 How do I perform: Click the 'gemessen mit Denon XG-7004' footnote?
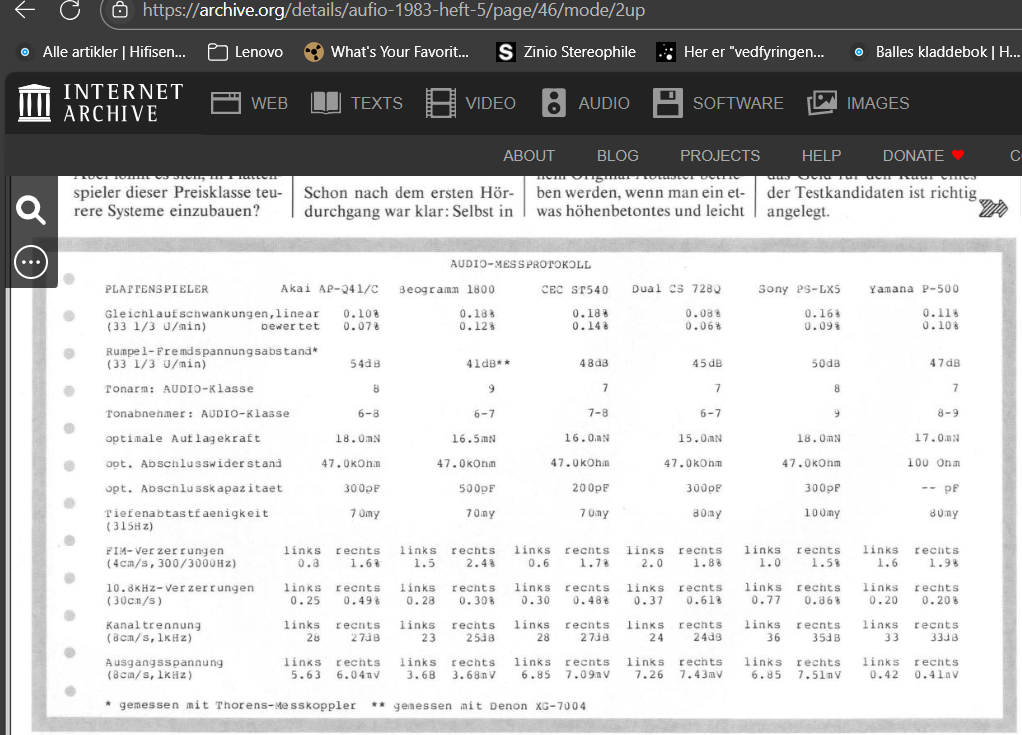coord(489,706)
